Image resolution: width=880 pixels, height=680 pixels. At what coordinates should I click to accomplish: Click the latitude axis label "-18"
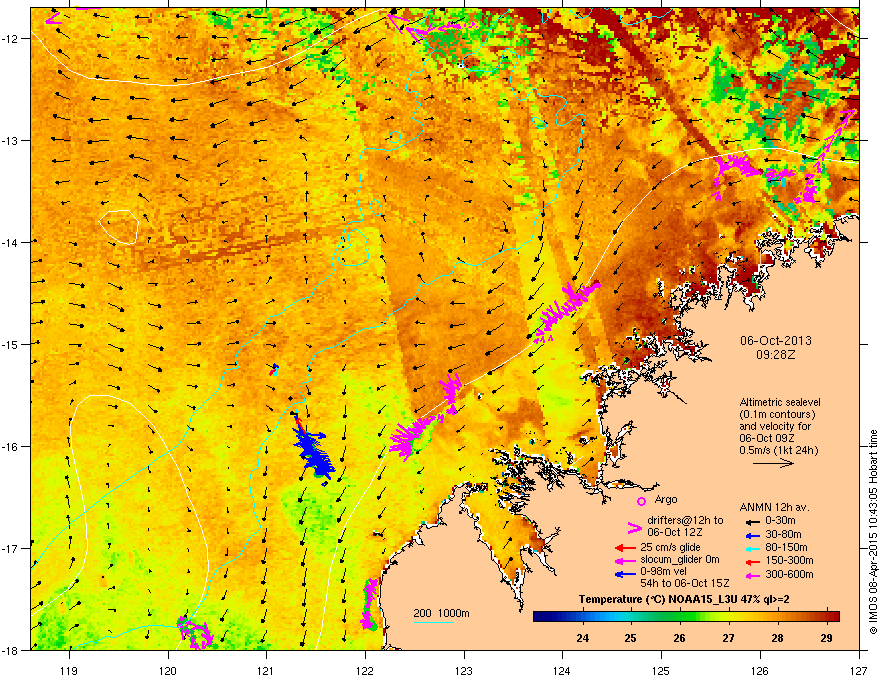[x=10, y=650]
